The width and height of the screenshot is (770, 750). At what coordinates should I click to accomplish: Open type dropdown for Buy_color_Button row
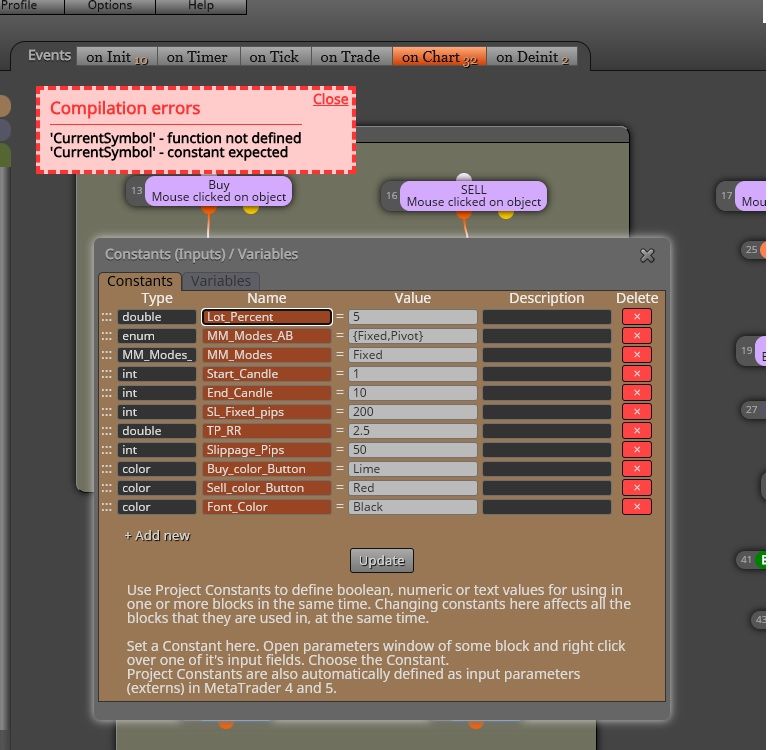(x=157, y=469)
